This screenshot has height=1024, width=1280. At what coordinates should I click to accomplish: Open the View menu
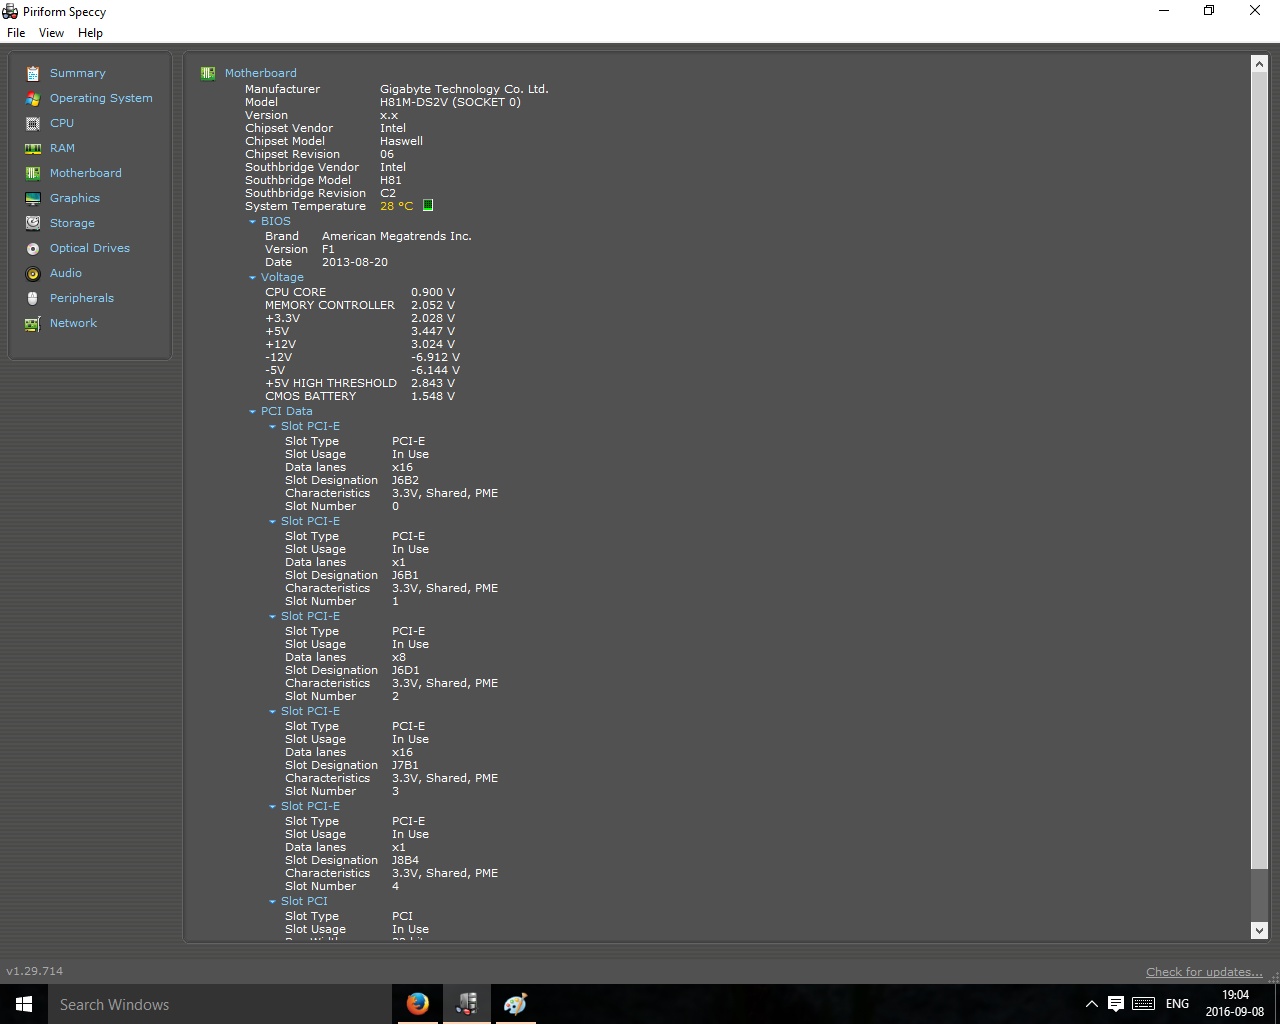[51, 33]
